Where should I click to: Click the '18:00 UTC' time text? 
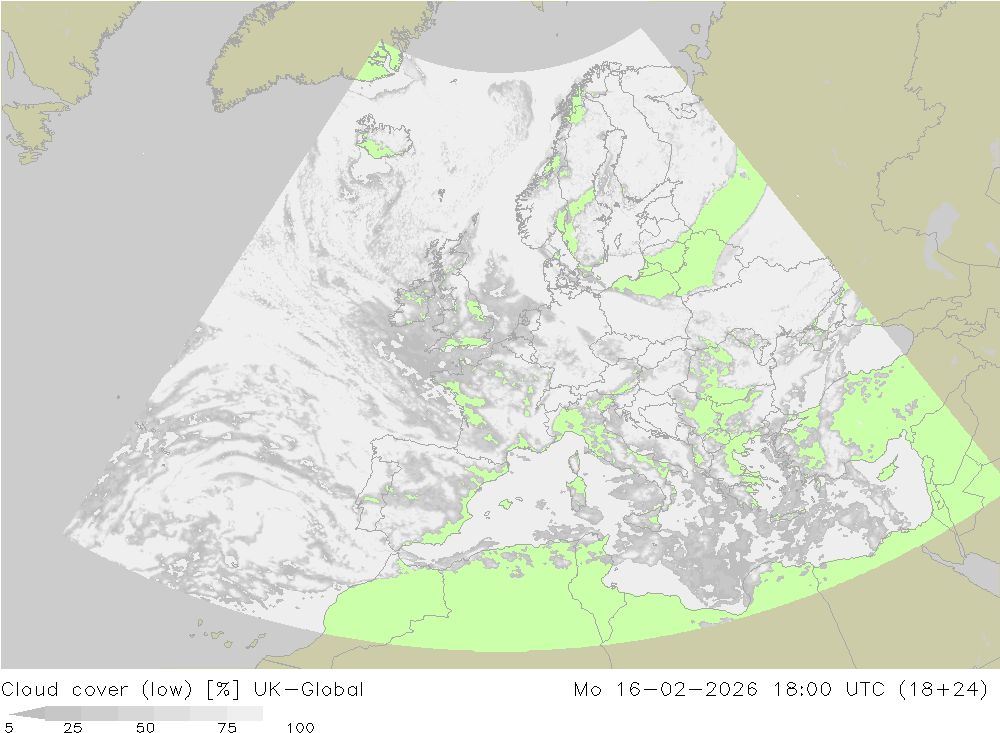pos(829,690)
